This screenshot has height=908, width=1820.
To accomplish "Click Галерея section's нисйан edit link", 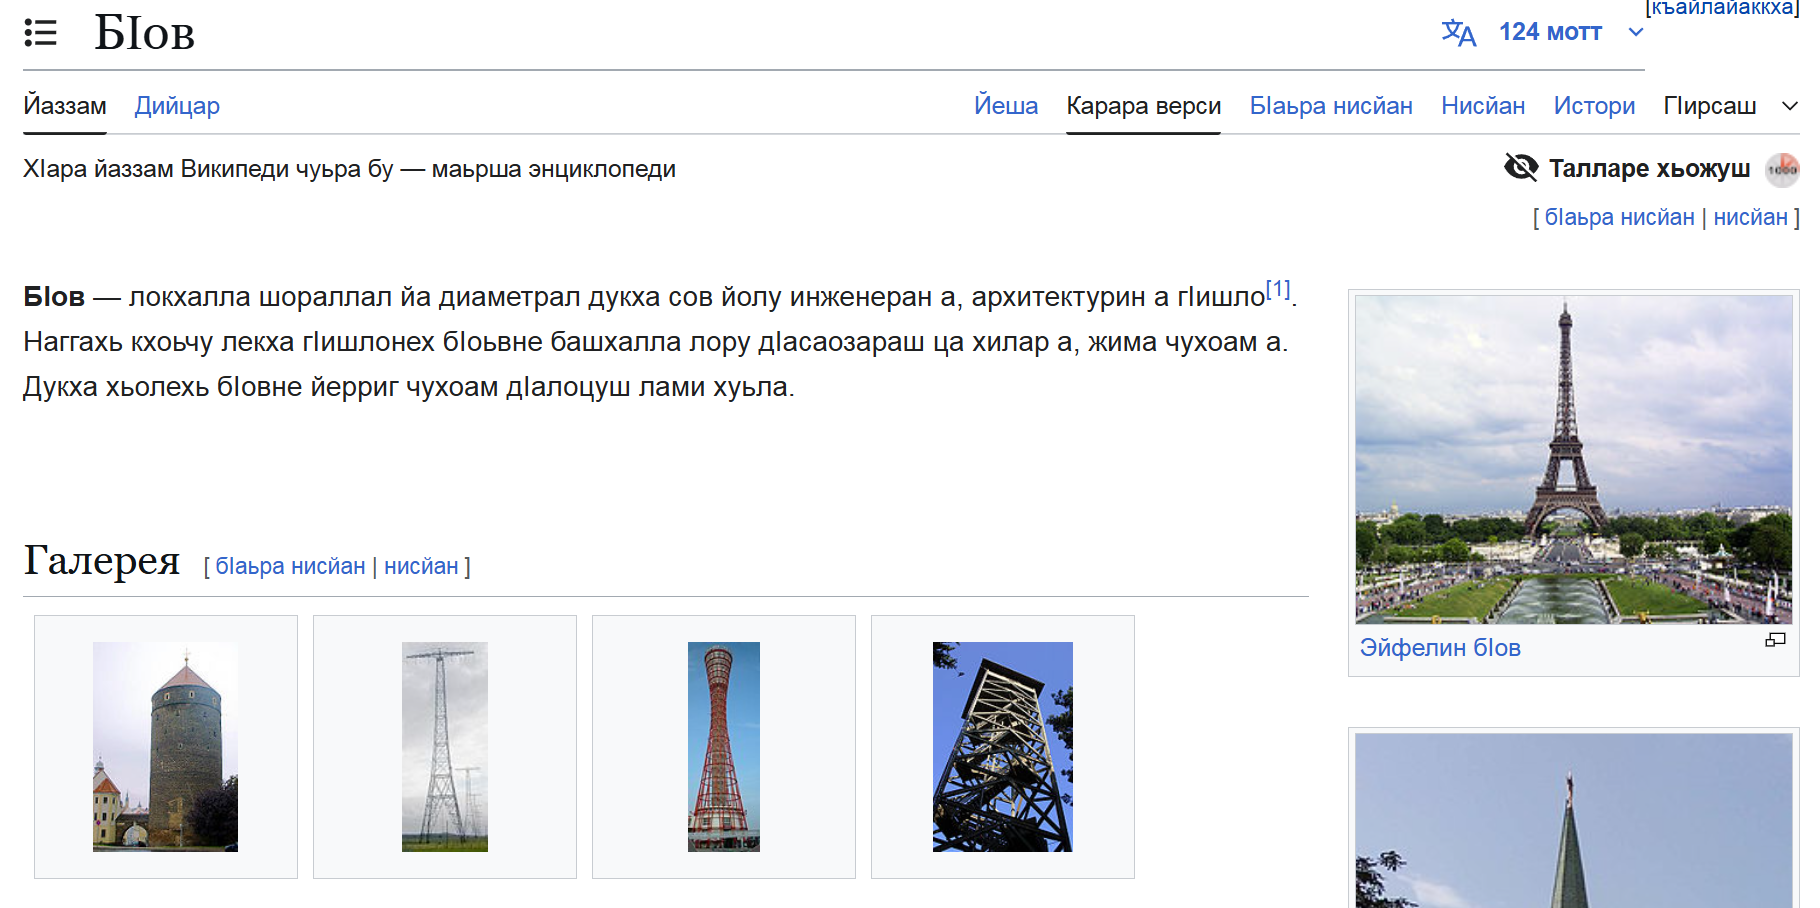I will [421, 566].
